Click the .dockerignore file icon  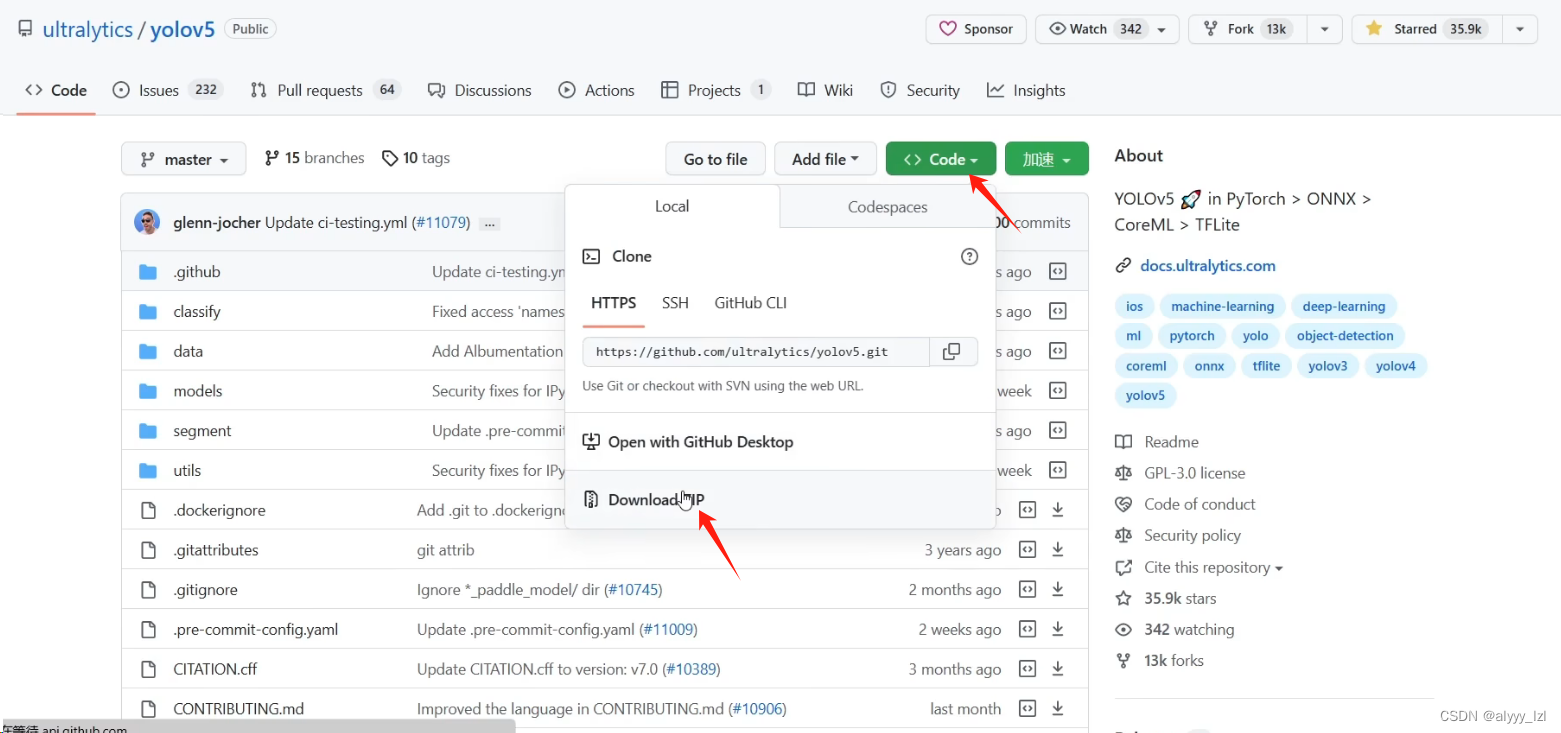pyautogui.click(x=148, y=510)
